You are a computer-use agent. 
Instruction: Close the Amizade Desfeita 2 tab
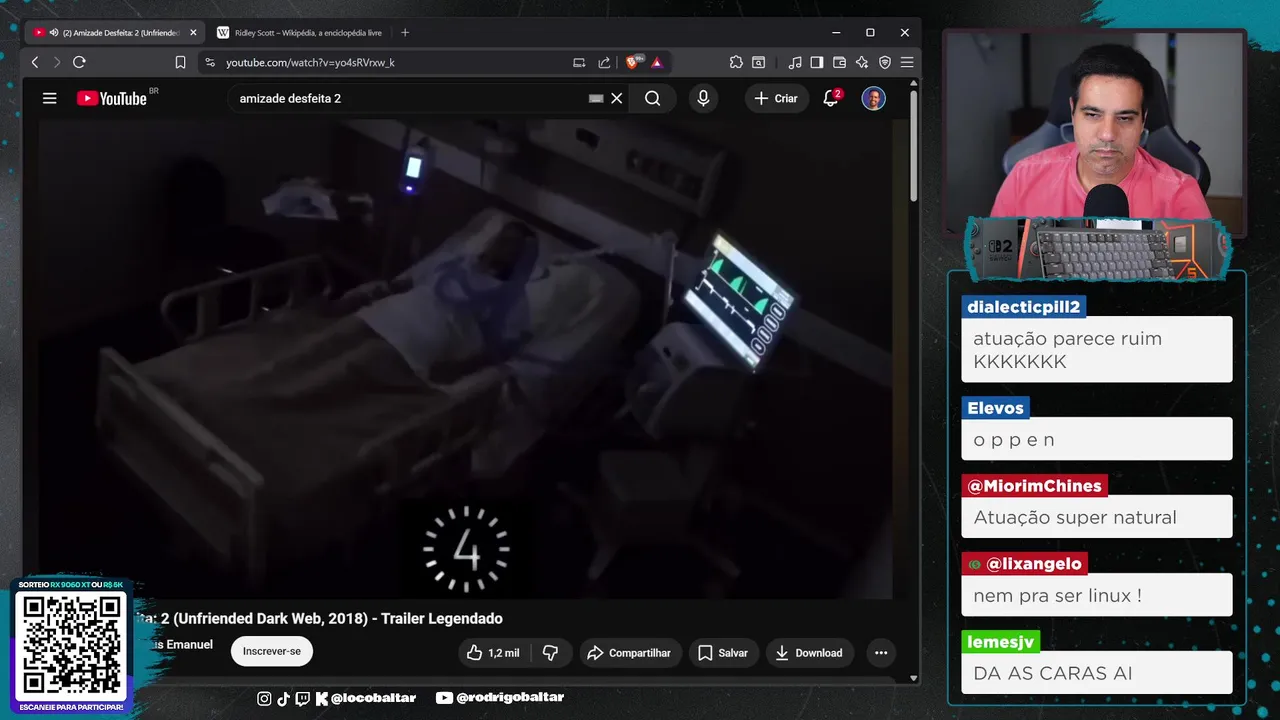pyautogui.click(x=193, y=33)
